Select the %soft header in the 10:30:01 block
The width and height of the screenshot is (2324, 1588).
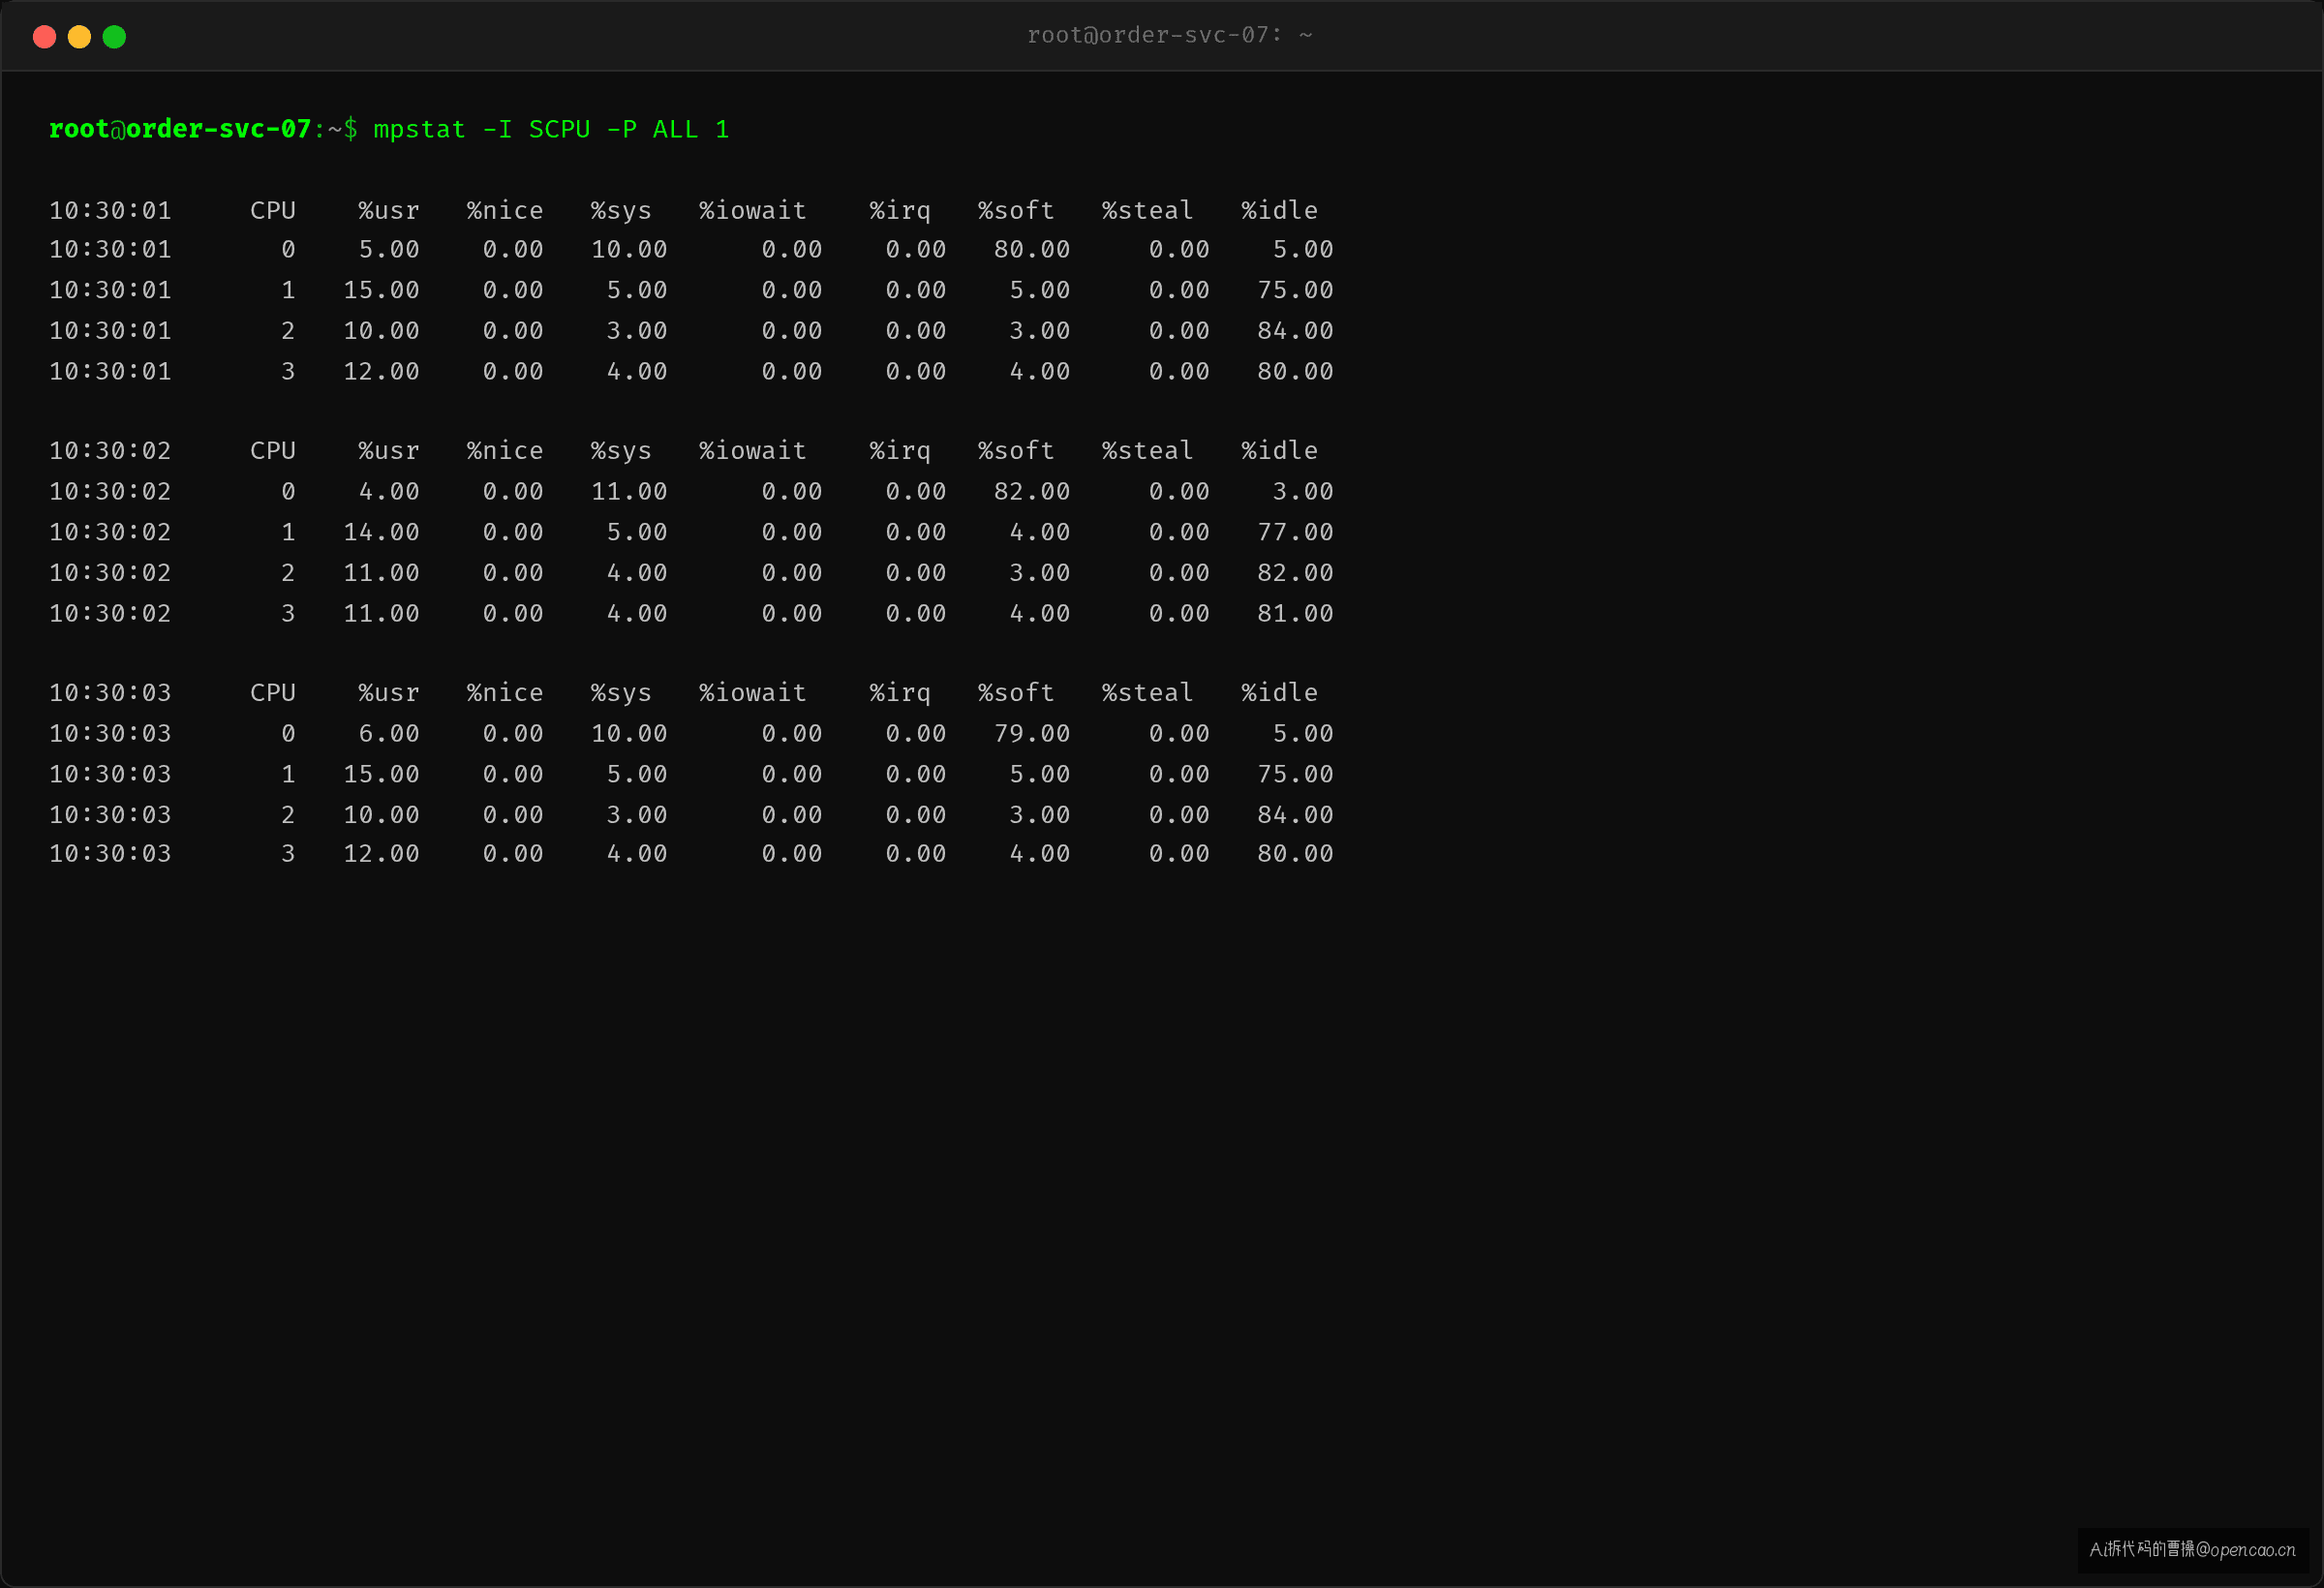point(1016,210)
